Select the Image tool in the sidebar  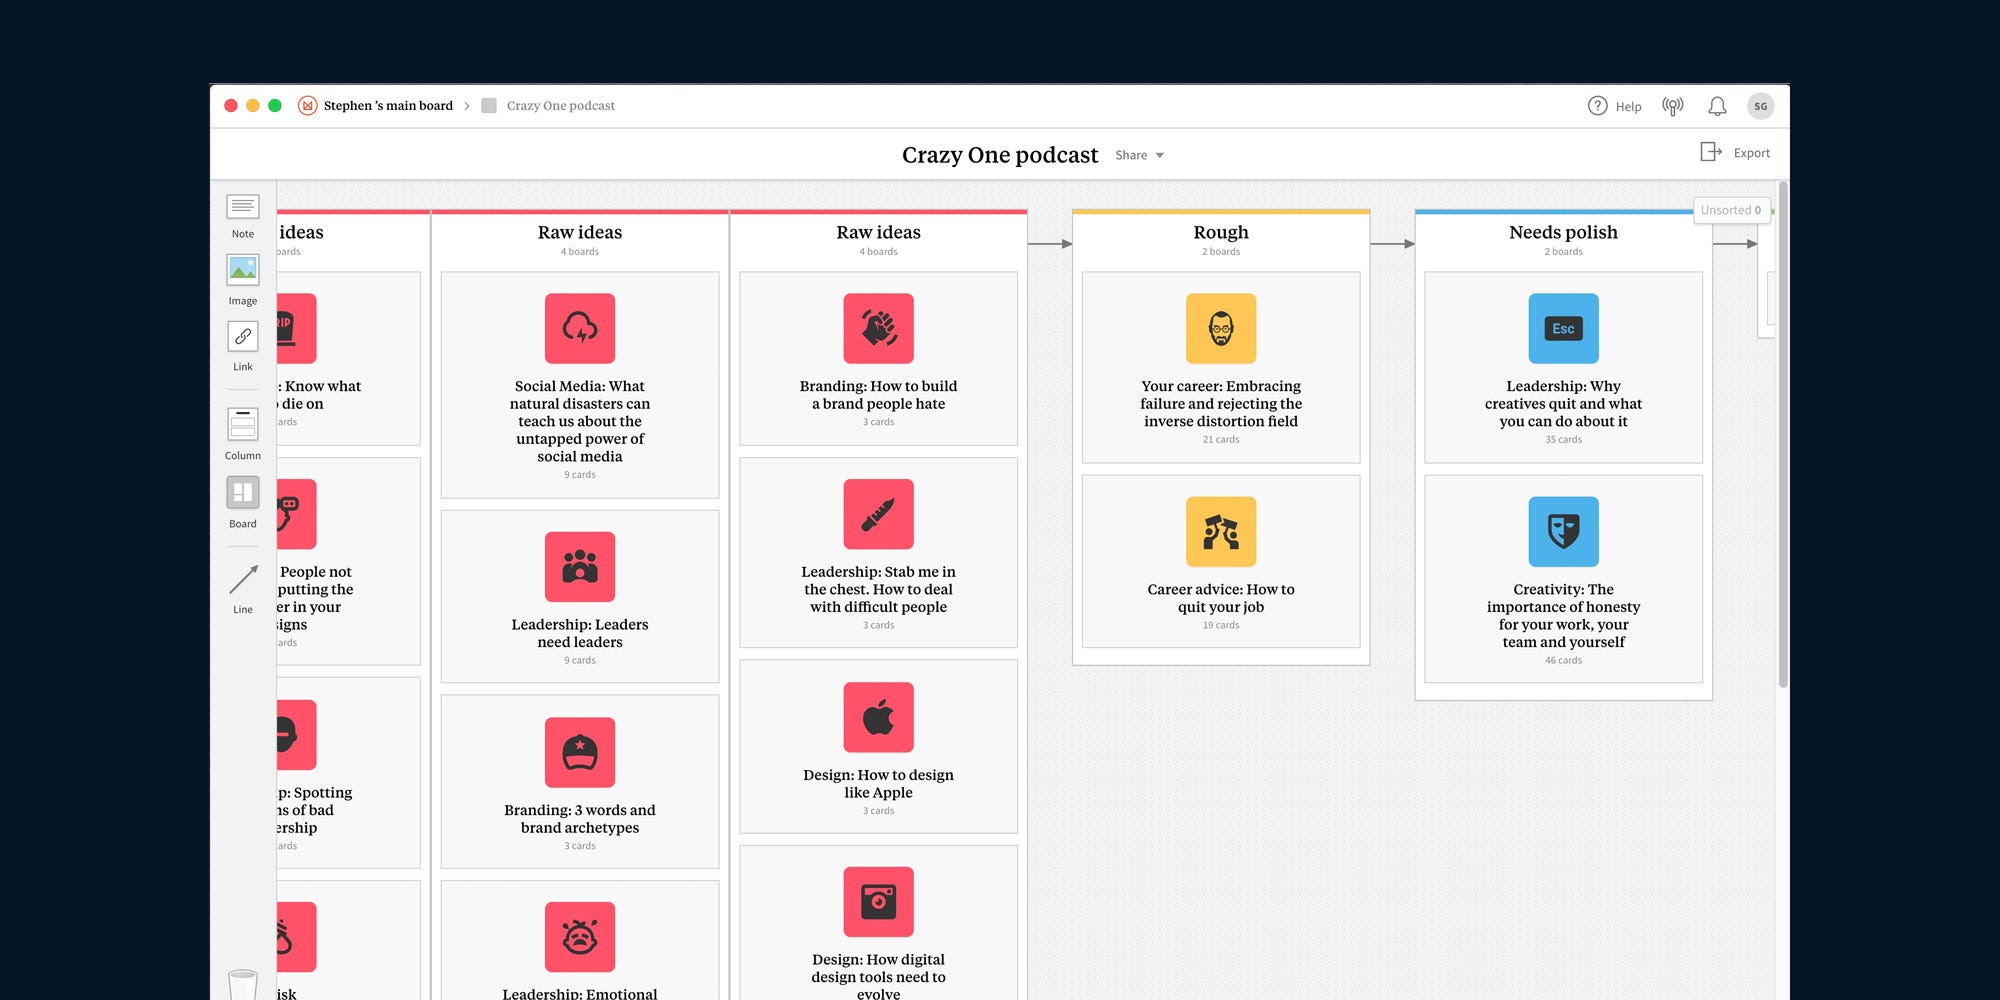tap(243, 280)
